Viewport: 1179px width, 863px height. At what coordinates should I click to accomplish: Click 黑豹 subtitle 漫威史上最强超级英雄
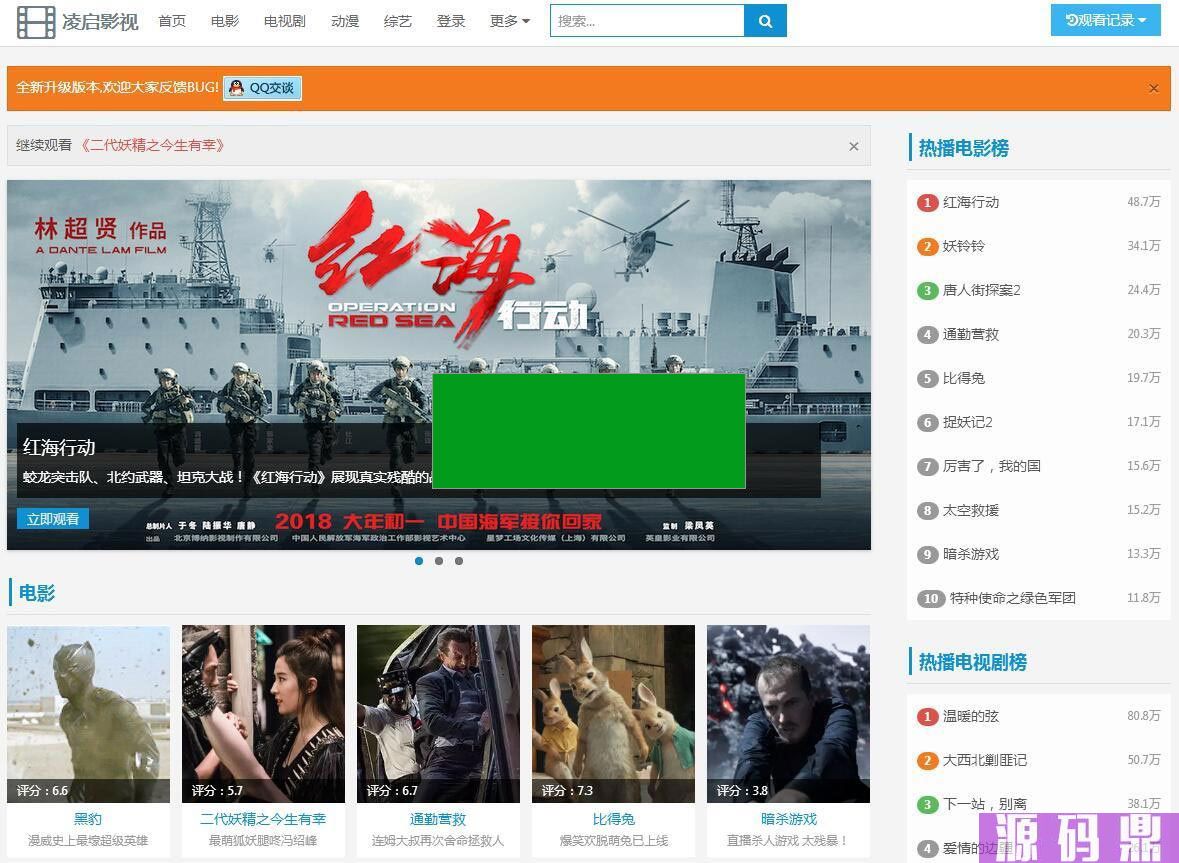coord(88,840)
